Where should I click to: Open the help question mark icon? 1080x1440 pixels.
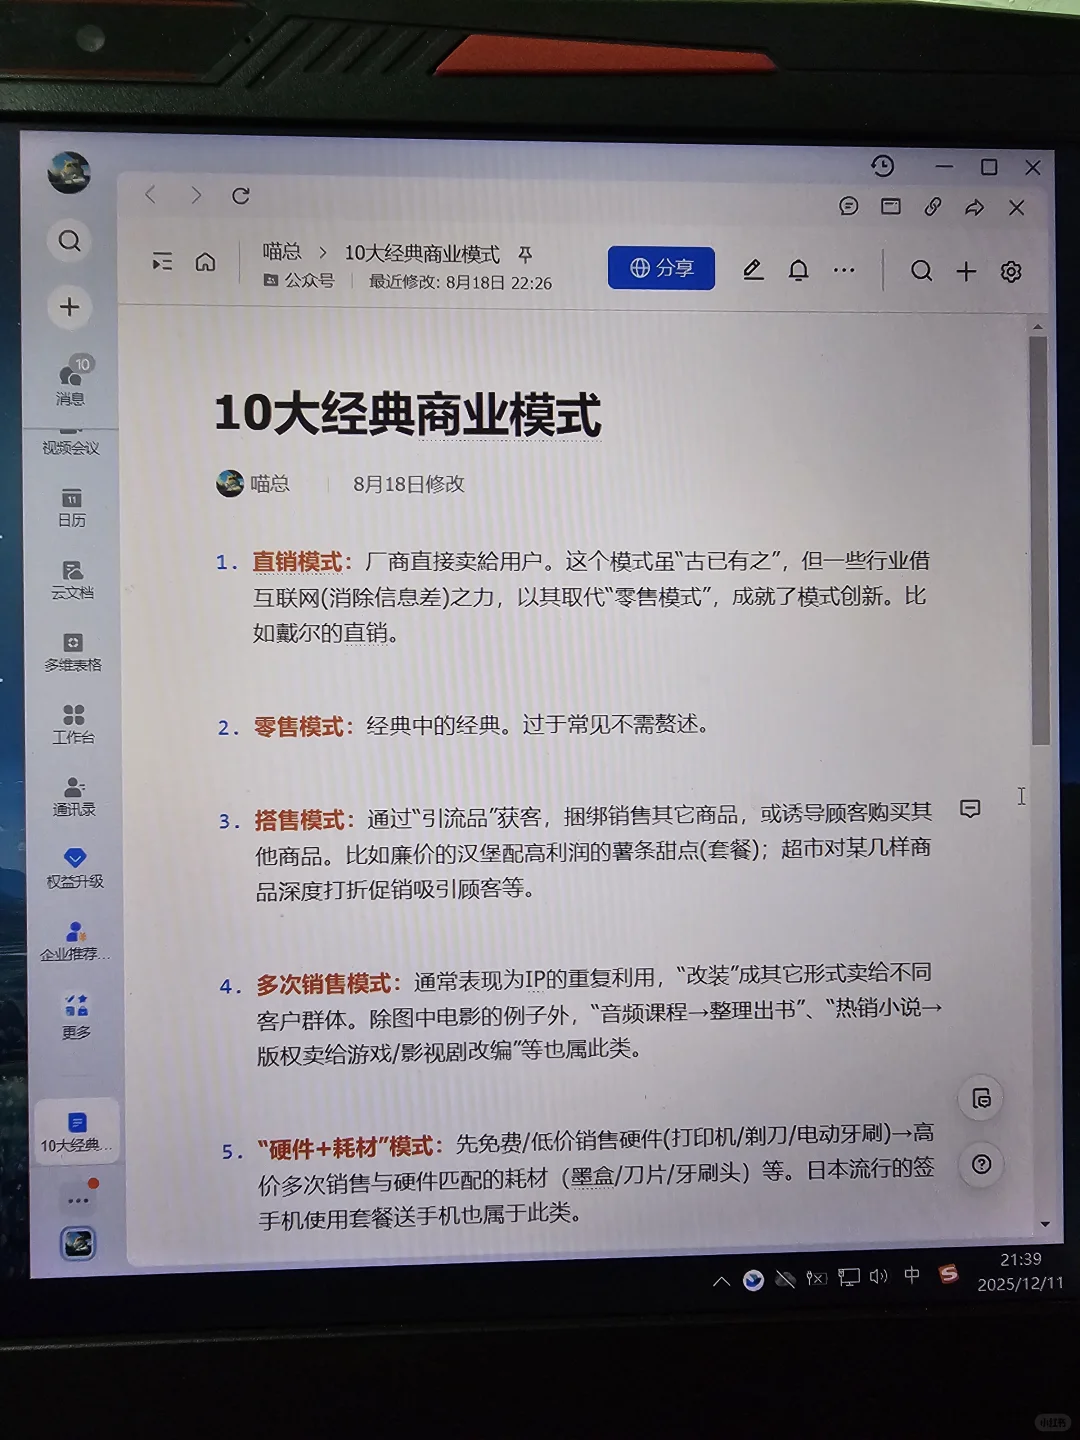click(981, 1162)
